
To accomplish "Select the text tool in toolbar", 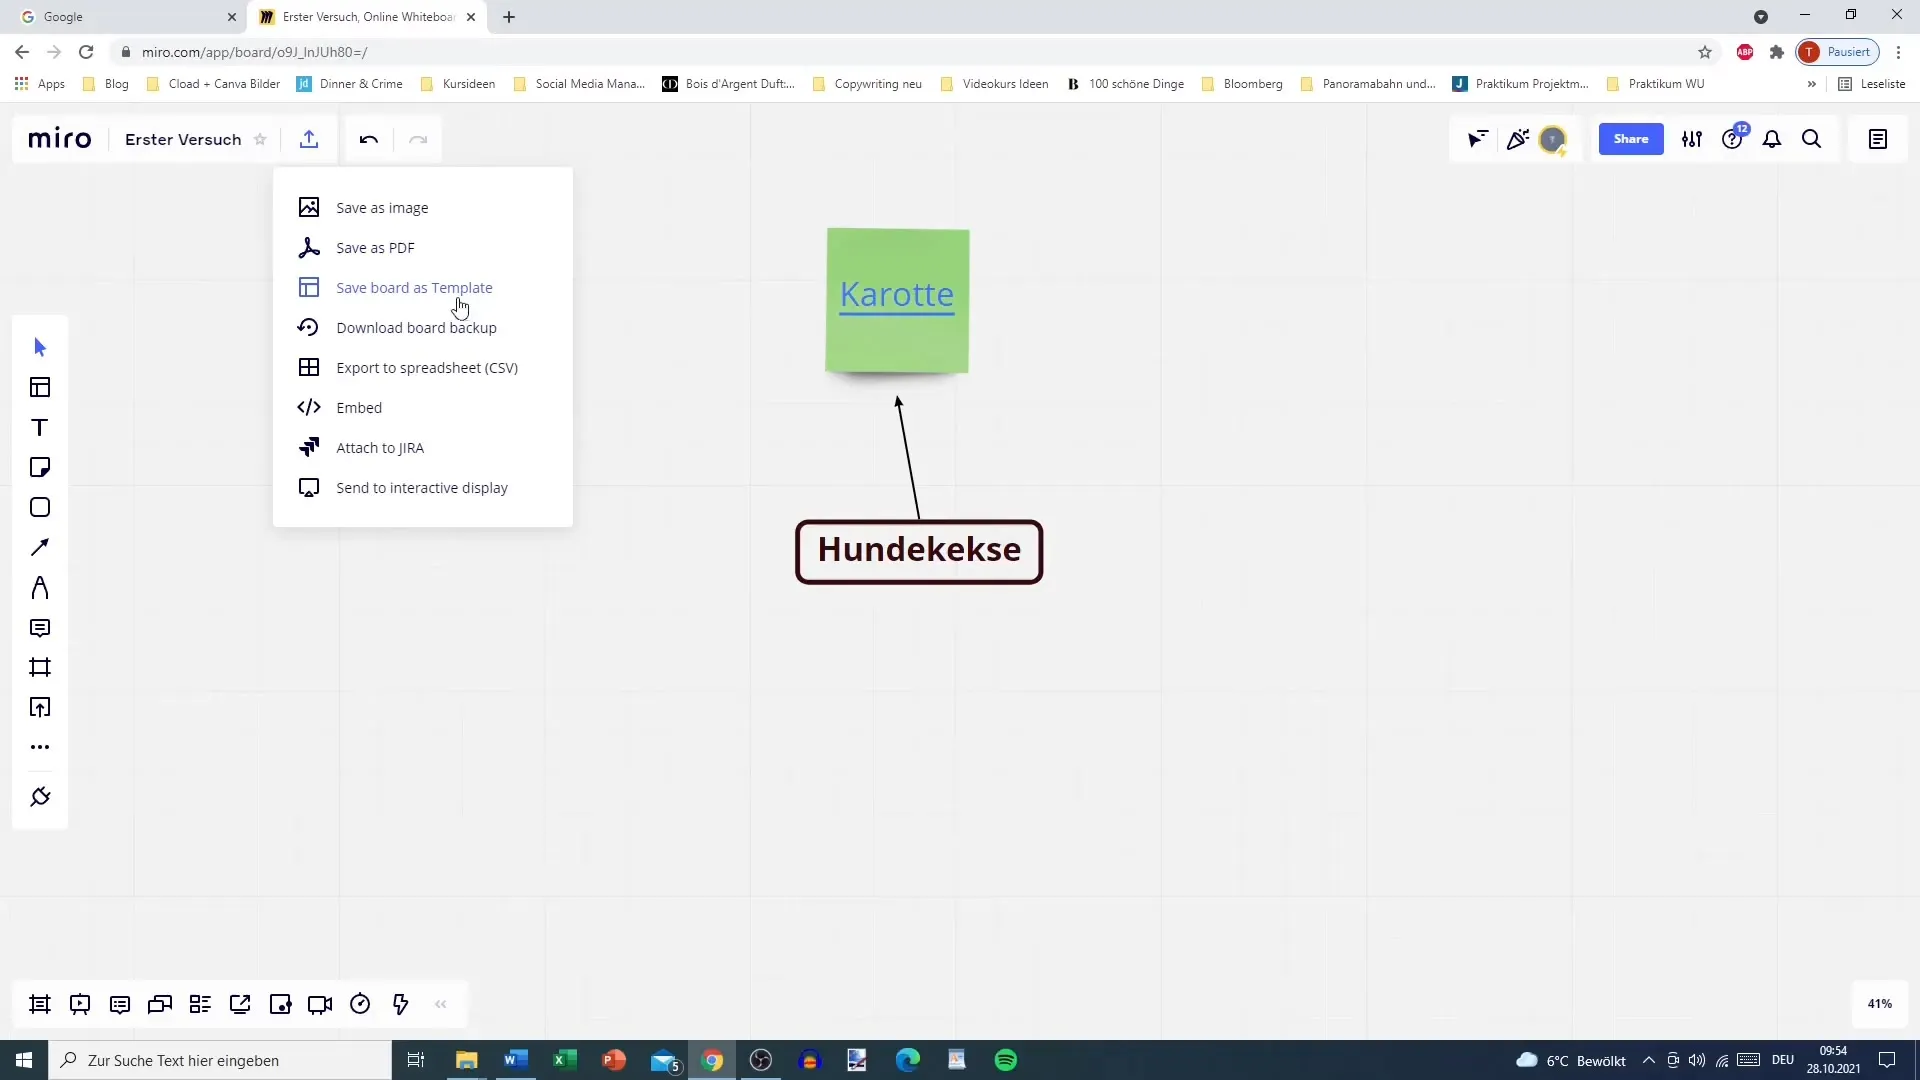I will [40, 427].
